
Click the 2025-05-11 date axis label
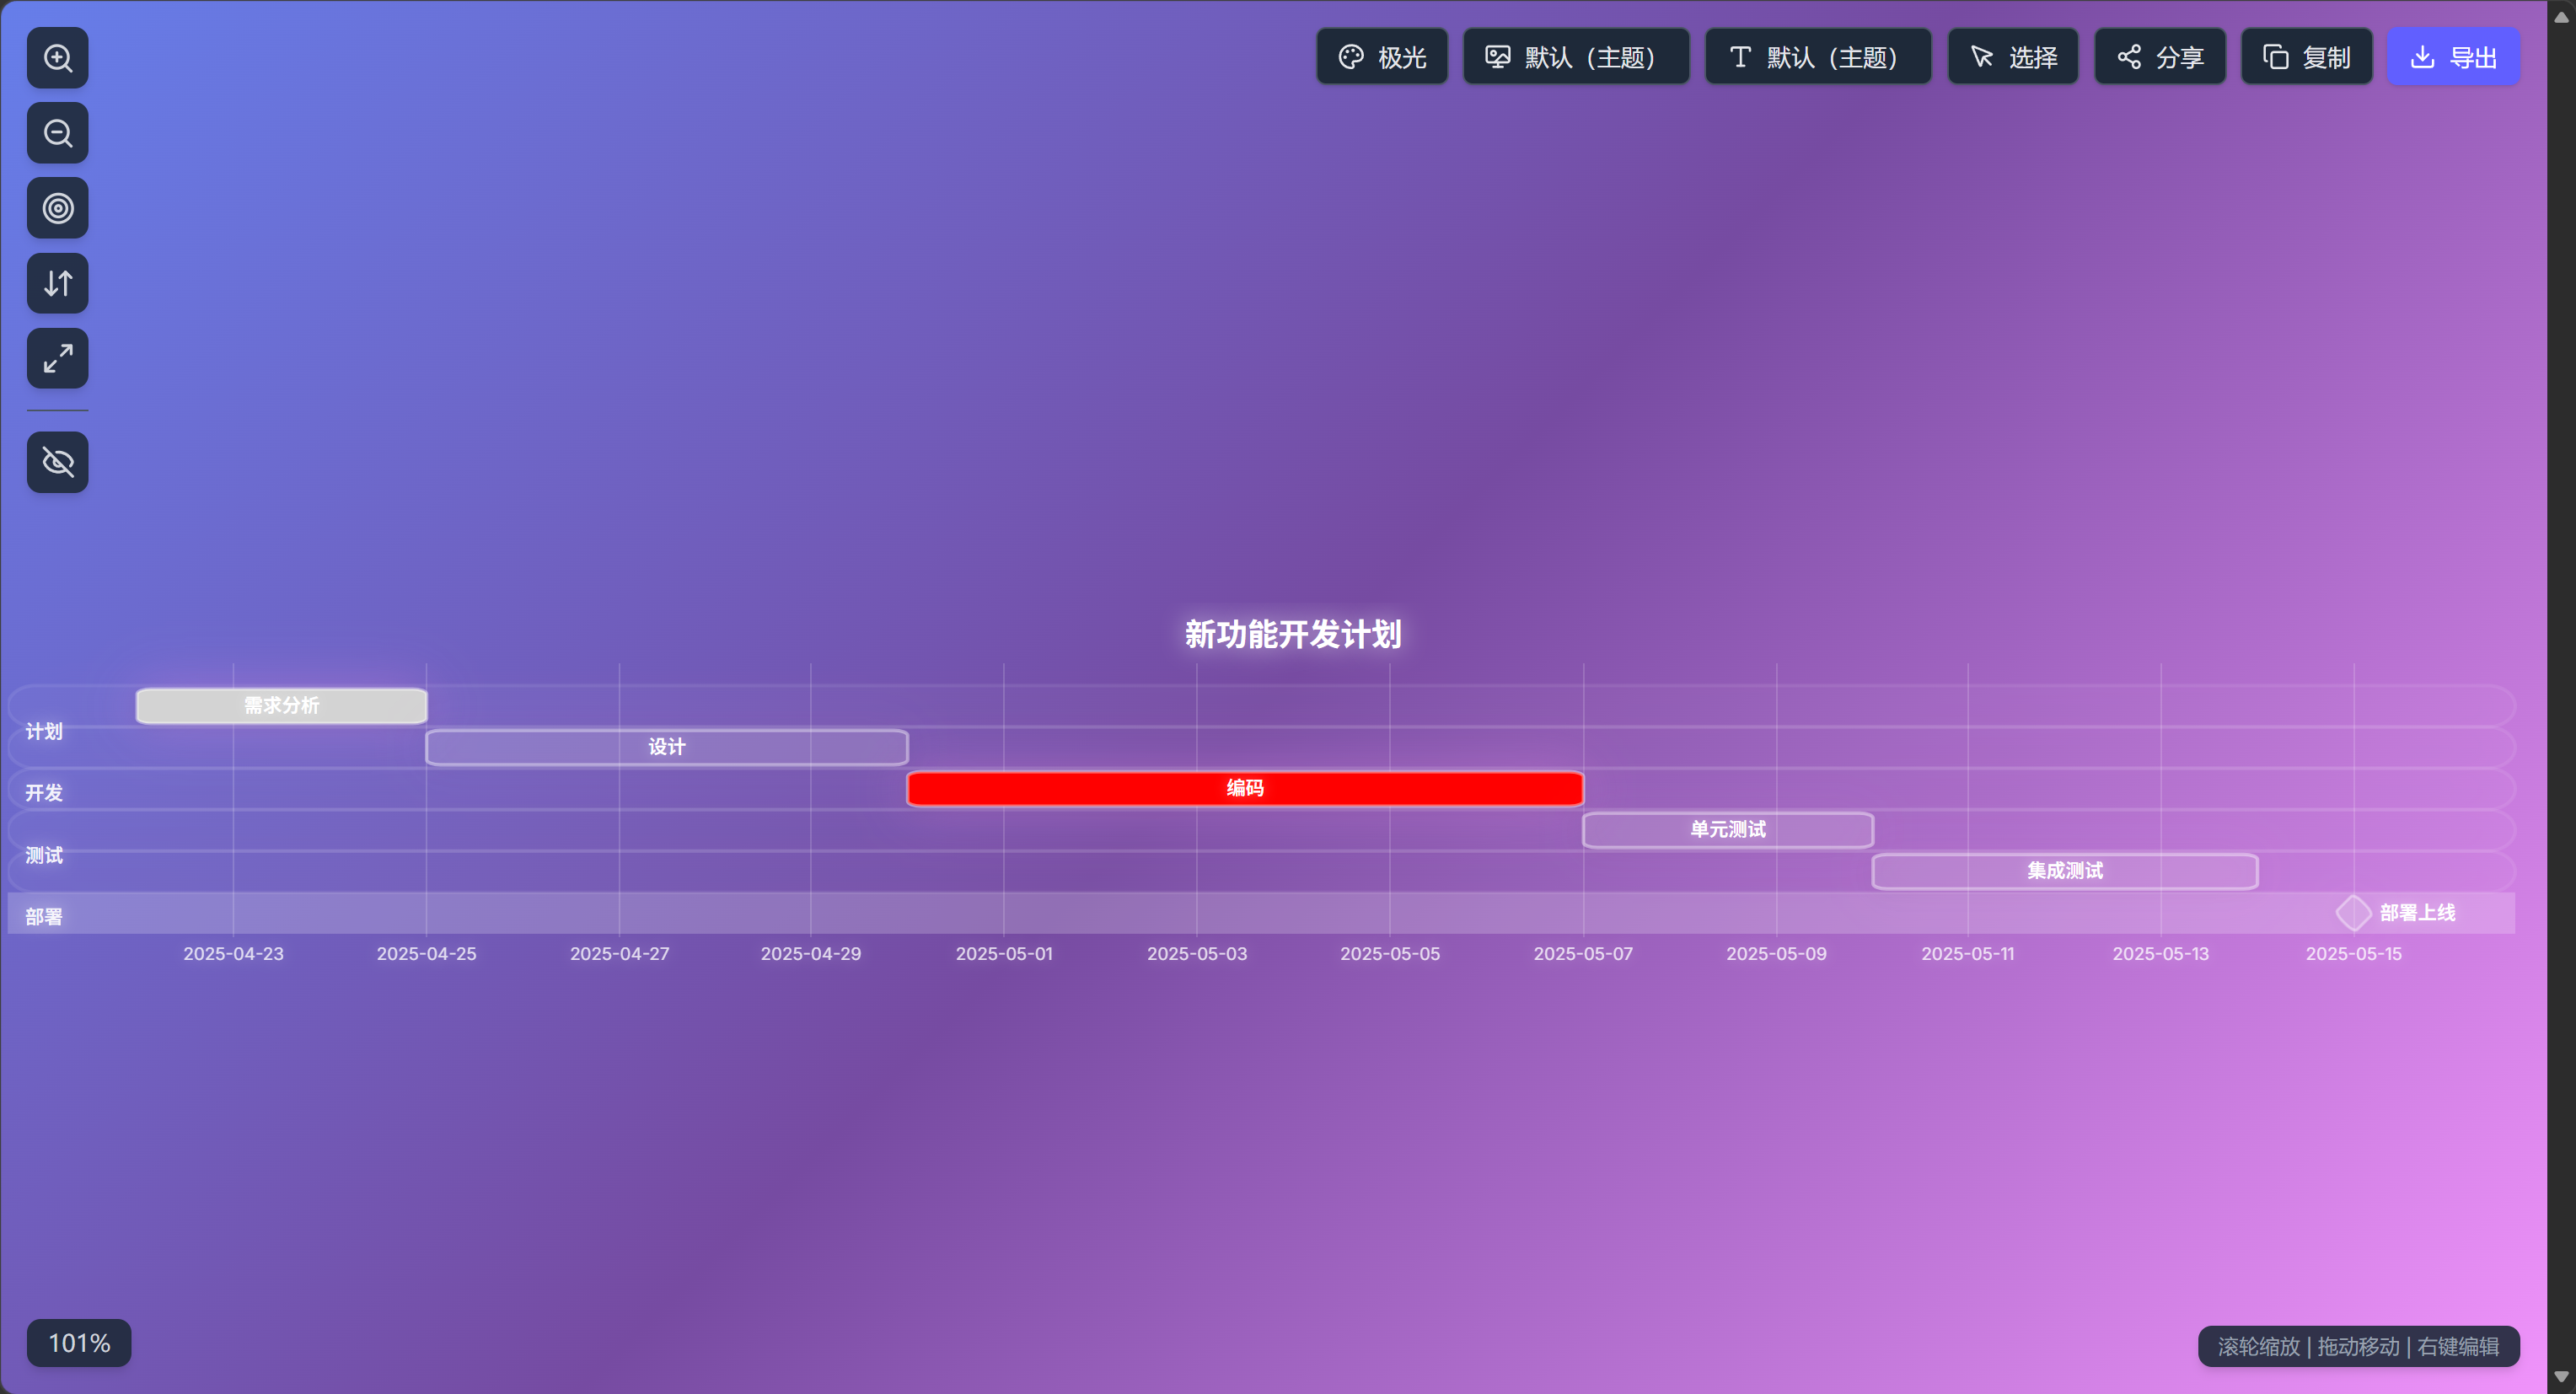coord(1968,954)
